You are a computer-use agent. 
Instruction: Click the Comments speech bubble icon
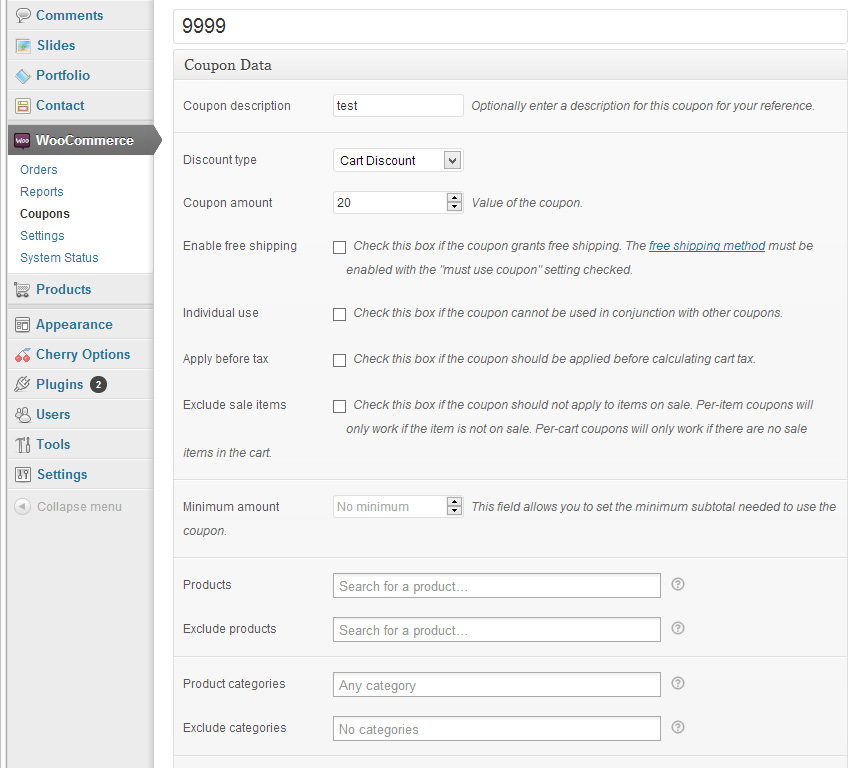(23, 15)
